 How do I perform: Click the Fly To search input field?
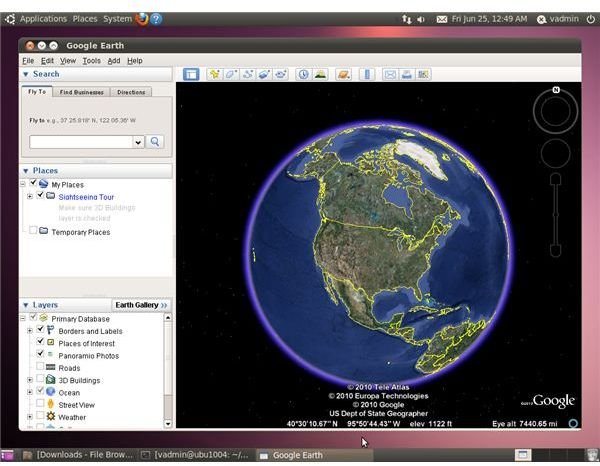(81, 142)
